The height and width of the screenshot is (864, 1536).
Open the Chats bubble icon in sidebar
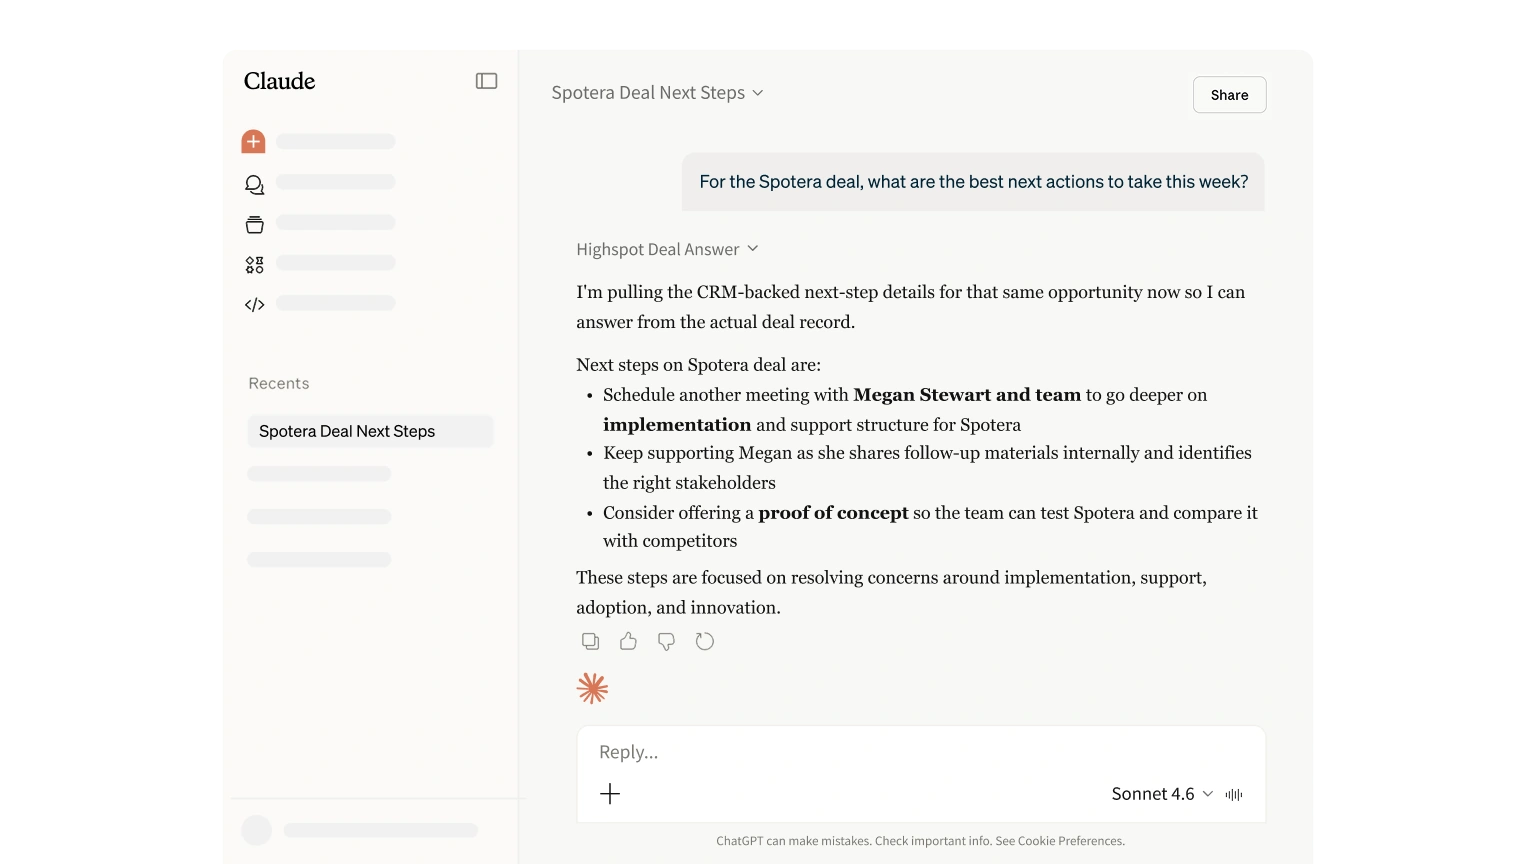click(255, 184)
